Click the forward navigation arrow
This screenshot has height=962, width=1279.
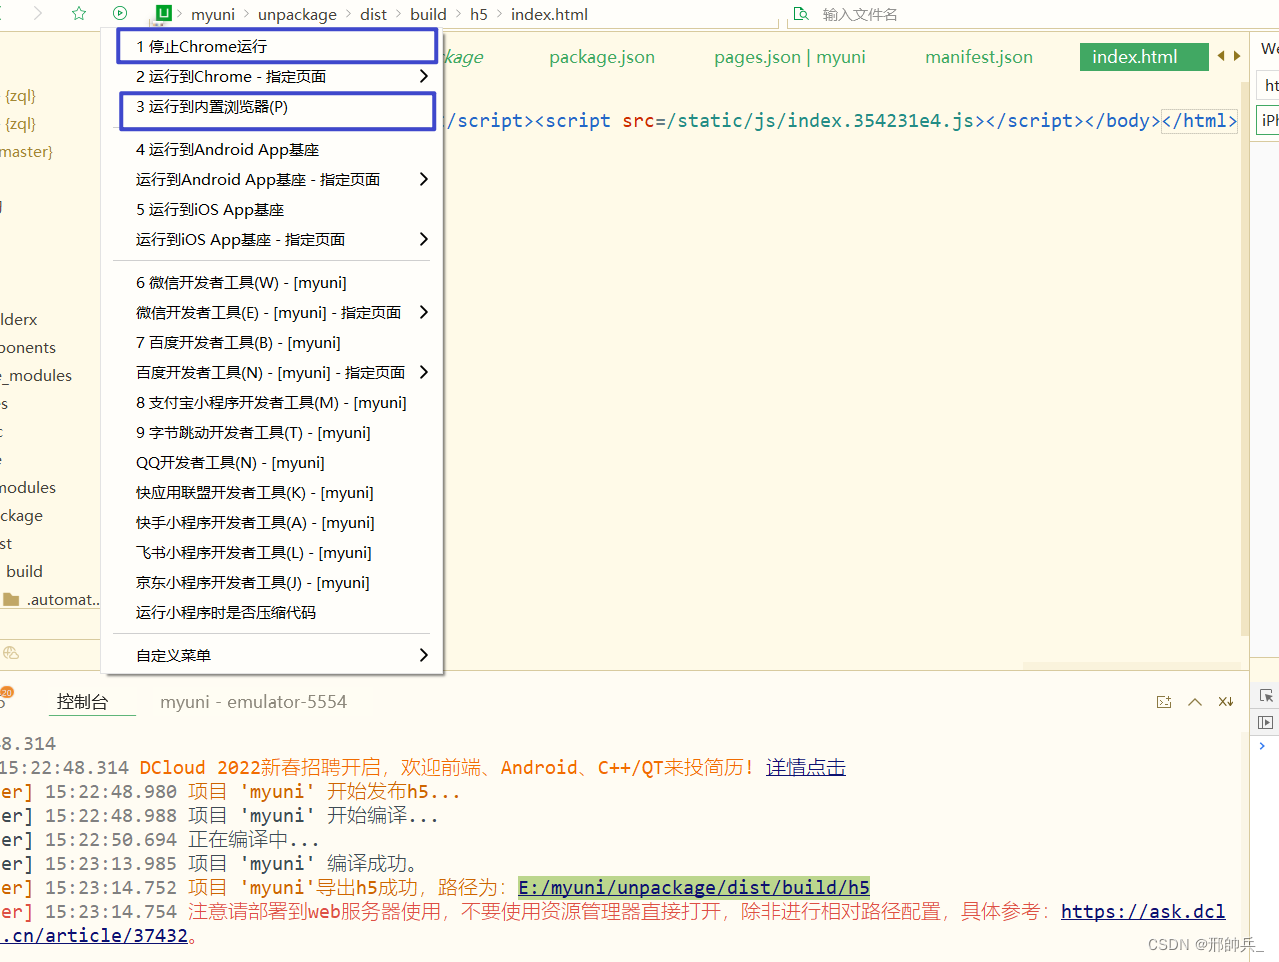[x=37, y=13]
